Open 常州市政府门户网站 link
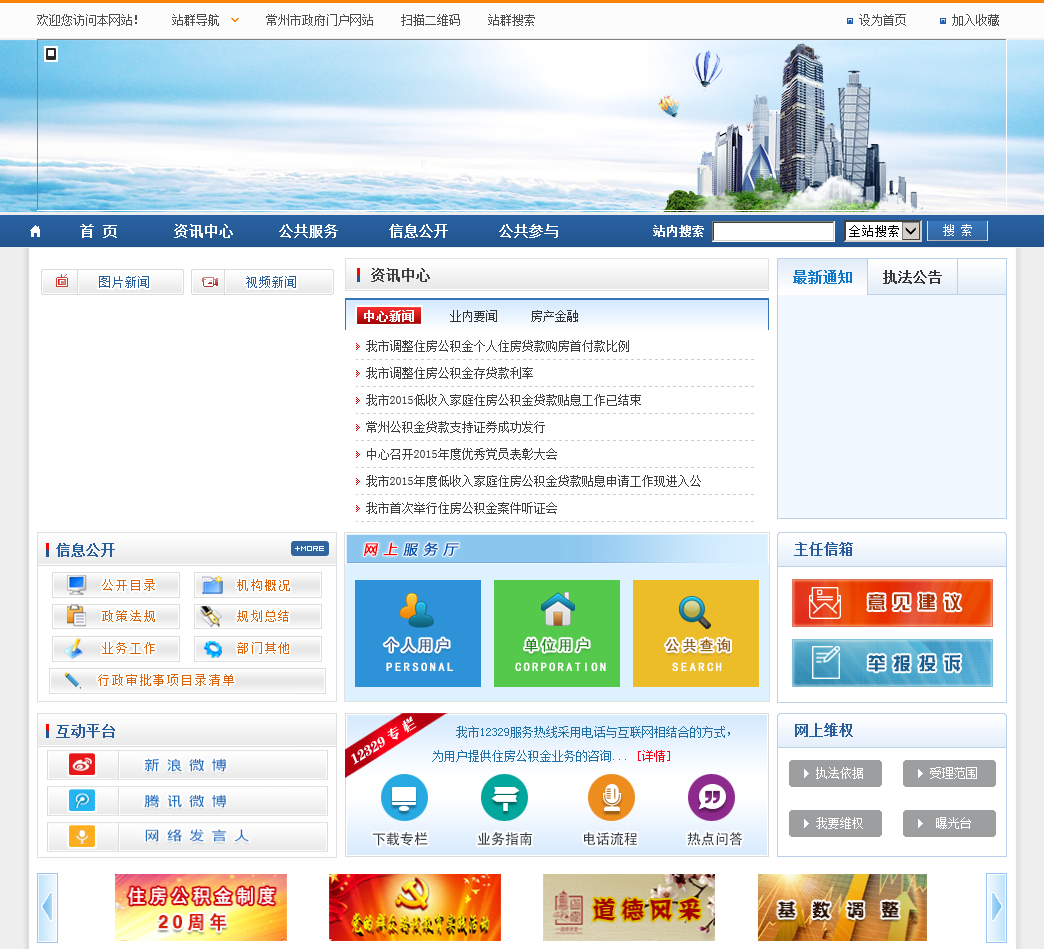Image resolution: width=1044 pixels, height=949 pixels. coord(320,21)
